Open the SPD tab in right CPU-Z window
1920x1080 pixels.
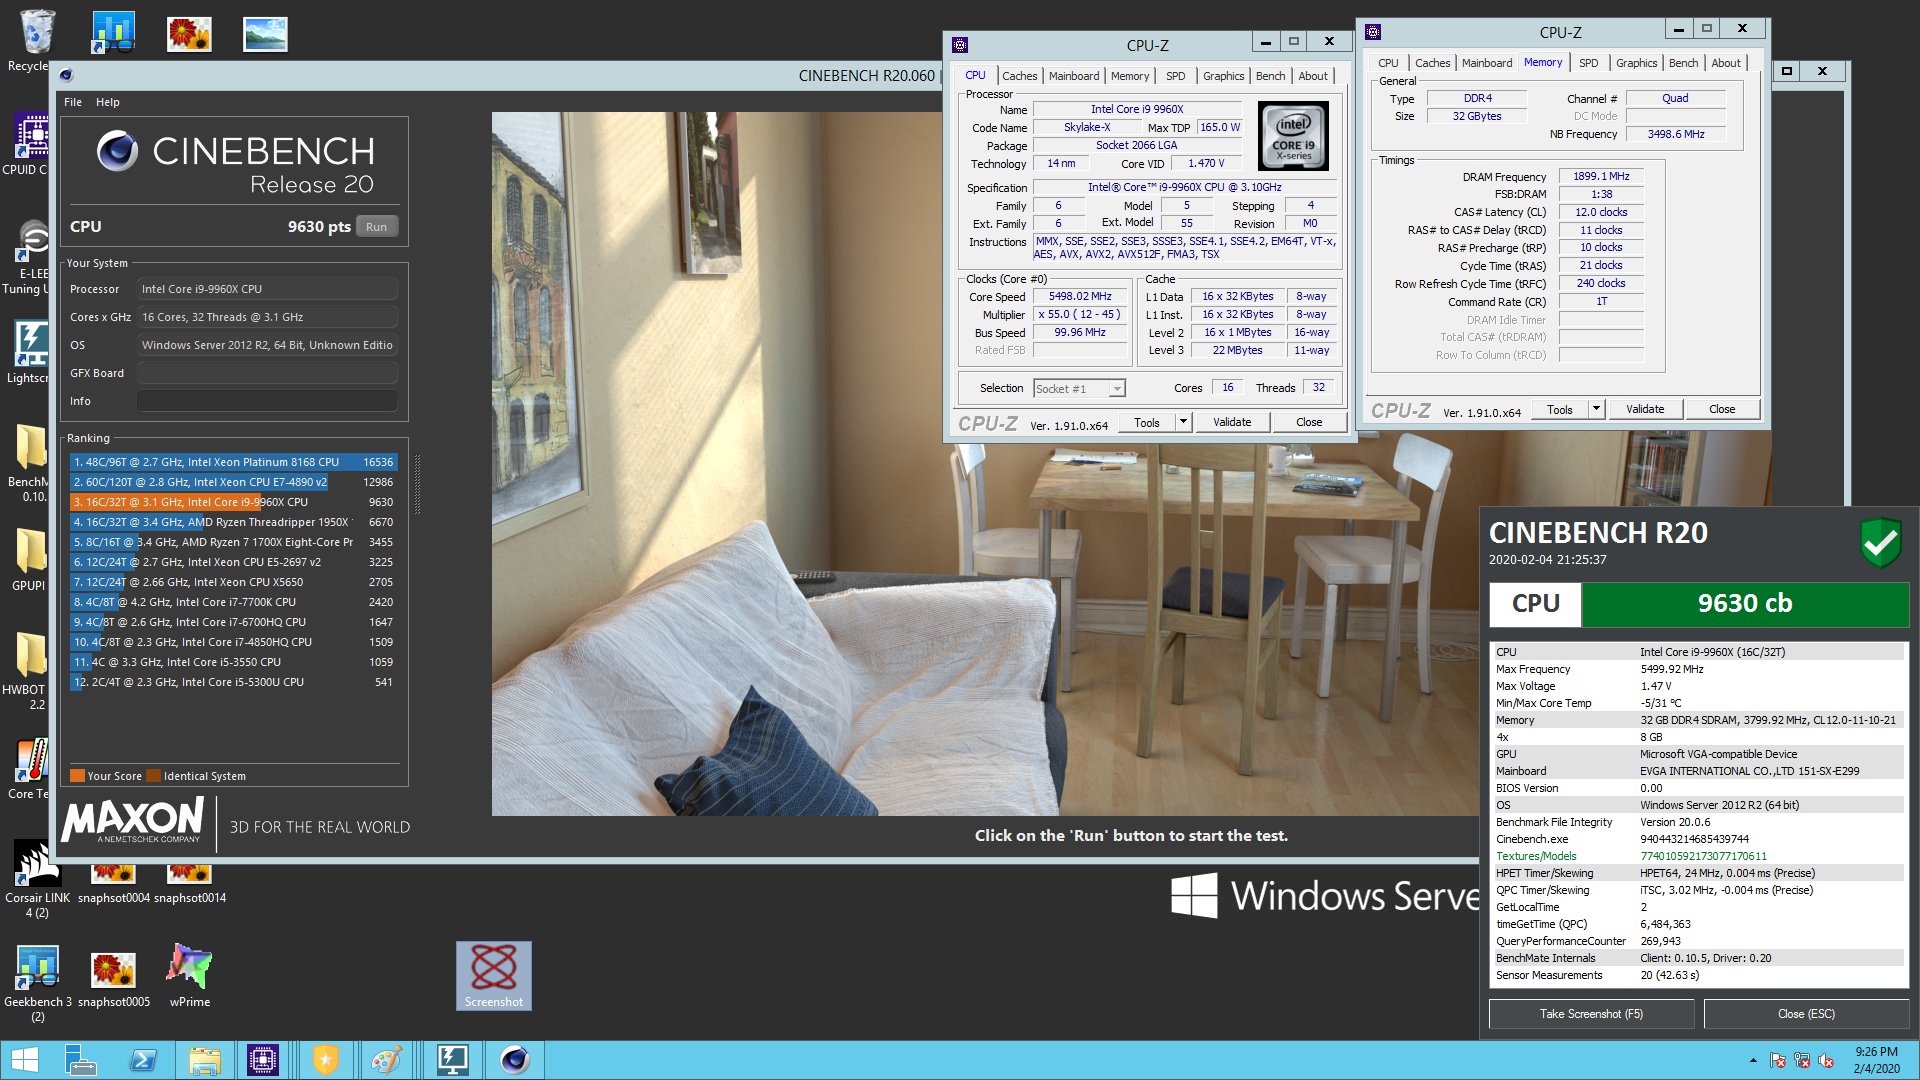click(1589, 63)
